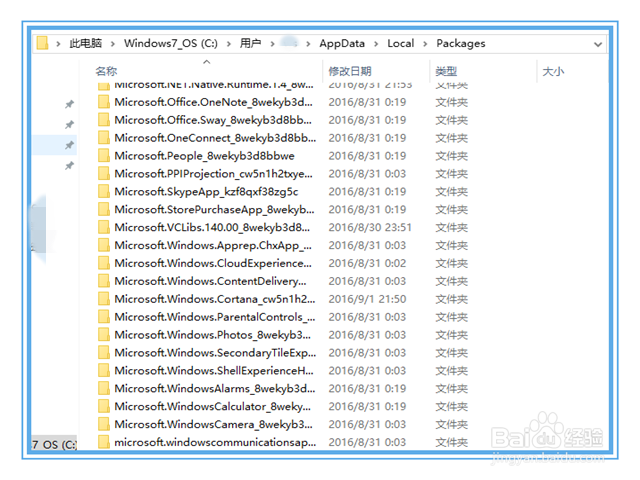The height and width of the screenshot is (480, 640).
Task: Select the Microsoft.PPIProjection_cw5n1h2txye... folder name
Action: [x=213, y=174]
